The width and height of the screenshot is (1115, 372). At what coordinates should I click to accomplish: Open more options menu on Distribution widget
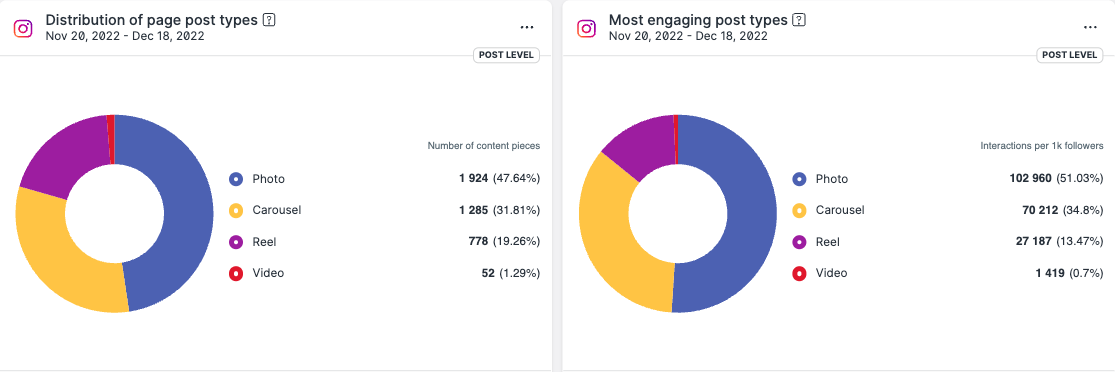(527, 27)
